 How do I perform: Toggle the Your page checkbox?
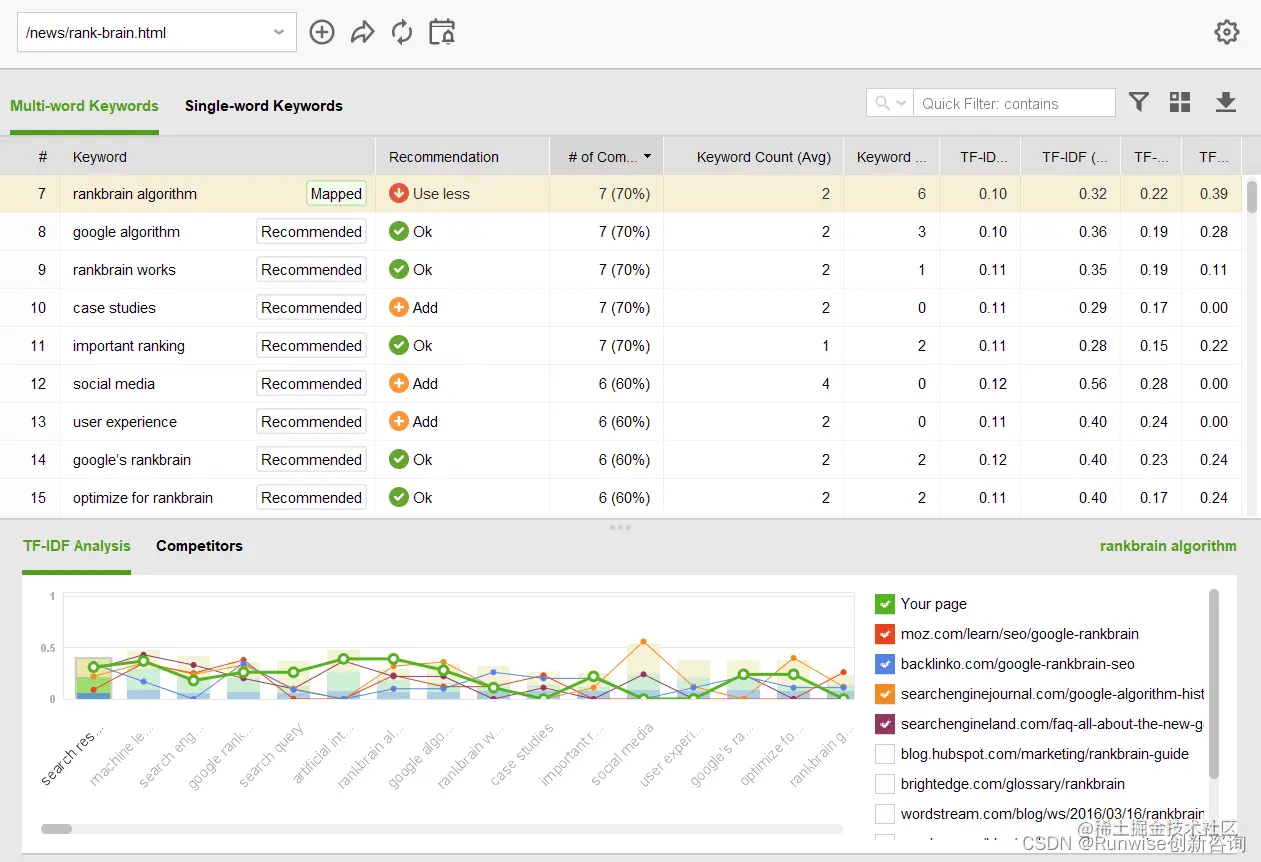(884, 604)
